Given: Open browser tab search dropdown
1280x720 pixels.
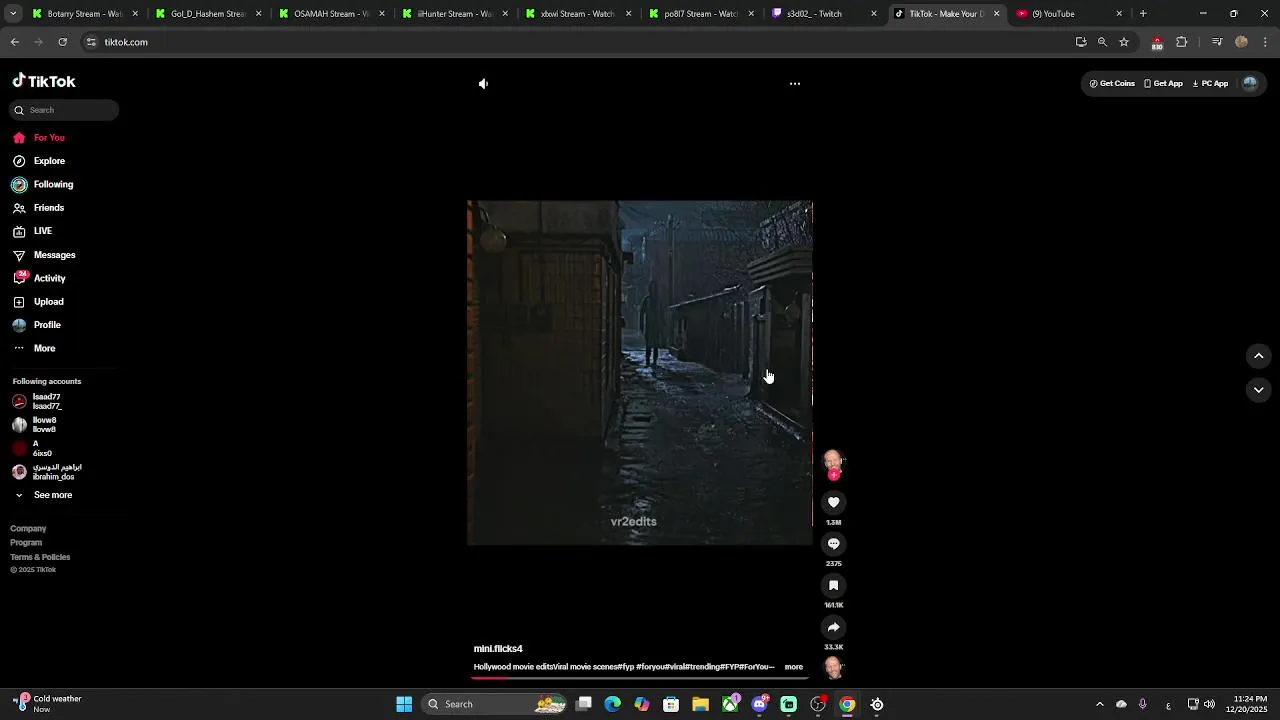Looking at the screenshot, I should point(13,14).
